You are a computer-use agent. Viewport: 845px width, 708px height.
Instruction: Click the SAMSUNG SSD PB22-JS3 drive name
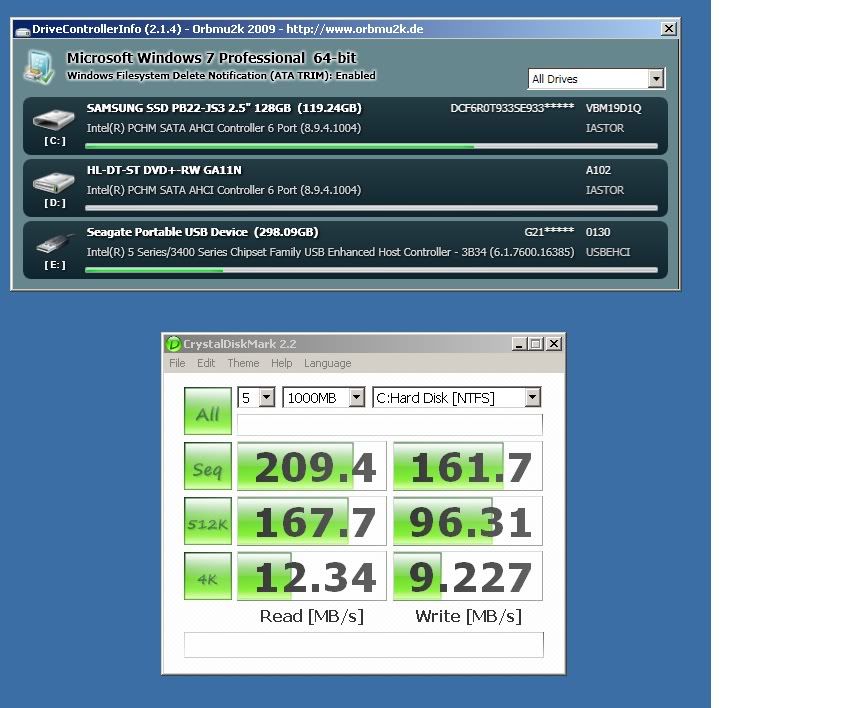(x=224, y=108)
